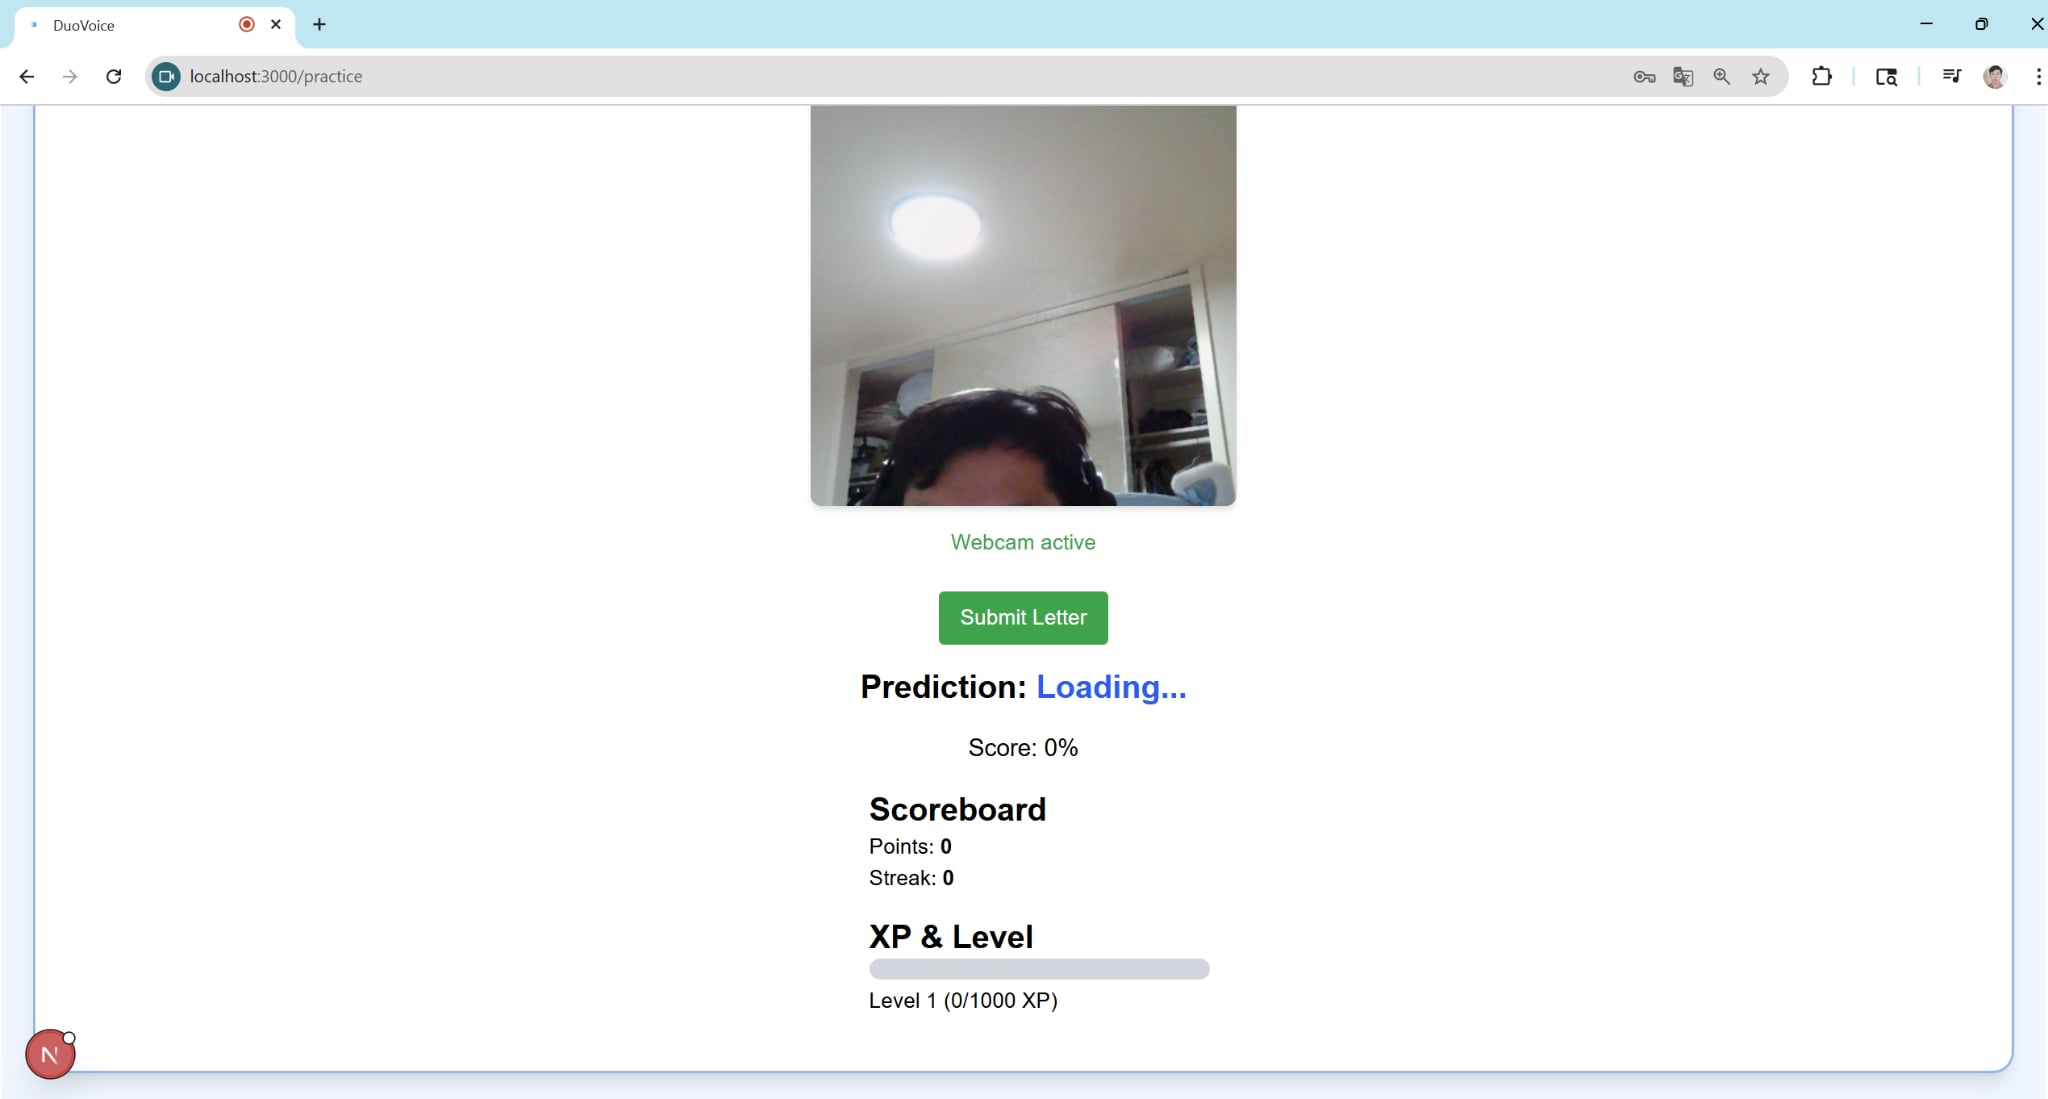2048x1099 pixels.
Task: Click the XP progress bar
Action: coord(1039,969)
